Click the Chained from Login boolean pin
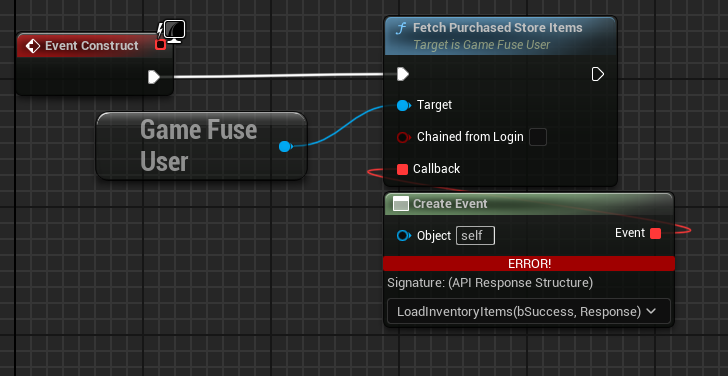The image size is (728, 376). coord(403,137)
